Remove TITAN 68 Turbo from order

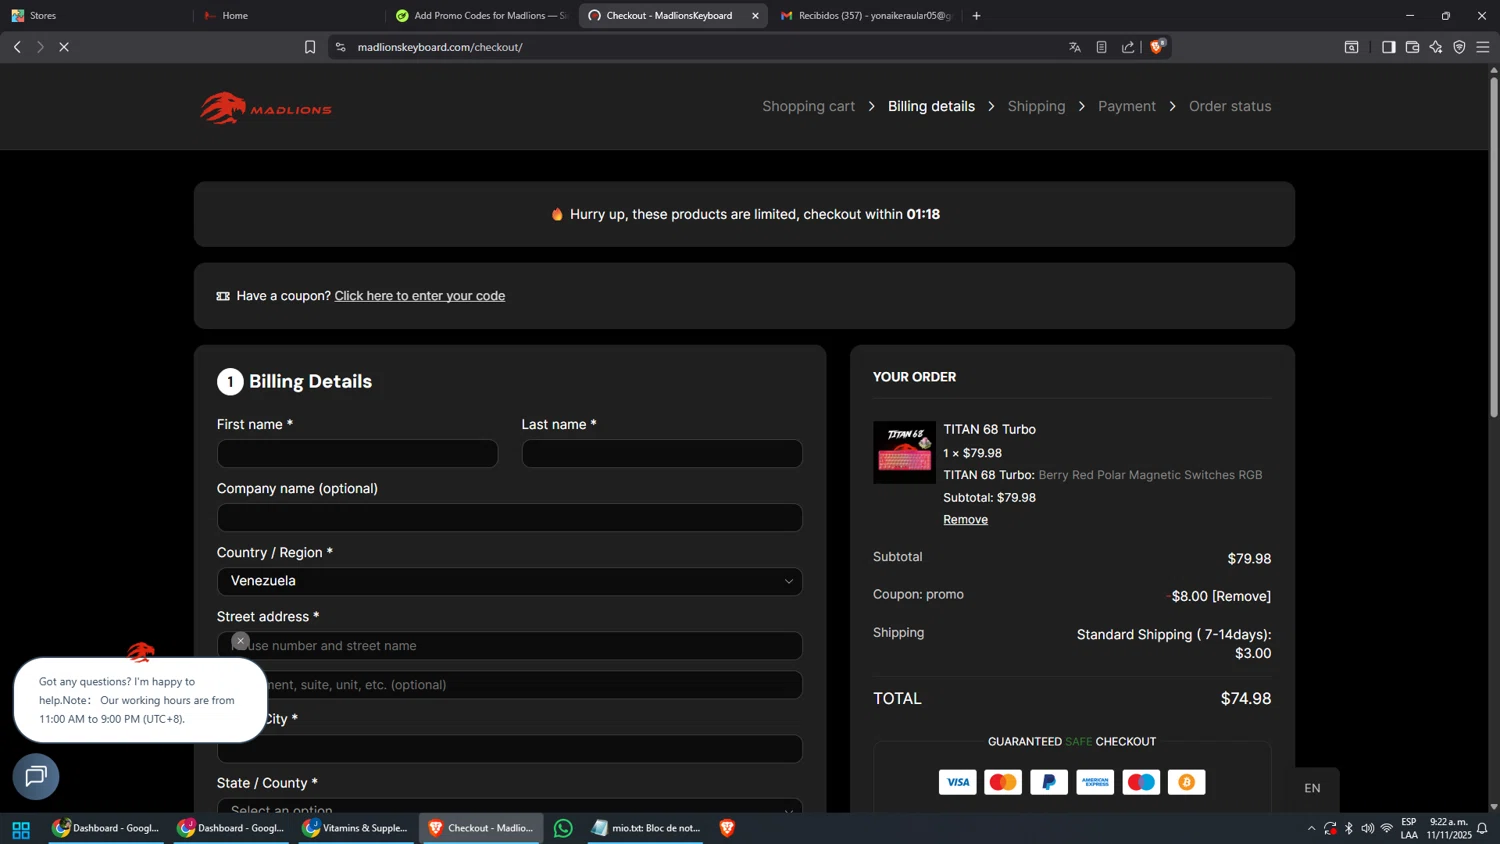point(965,519)
